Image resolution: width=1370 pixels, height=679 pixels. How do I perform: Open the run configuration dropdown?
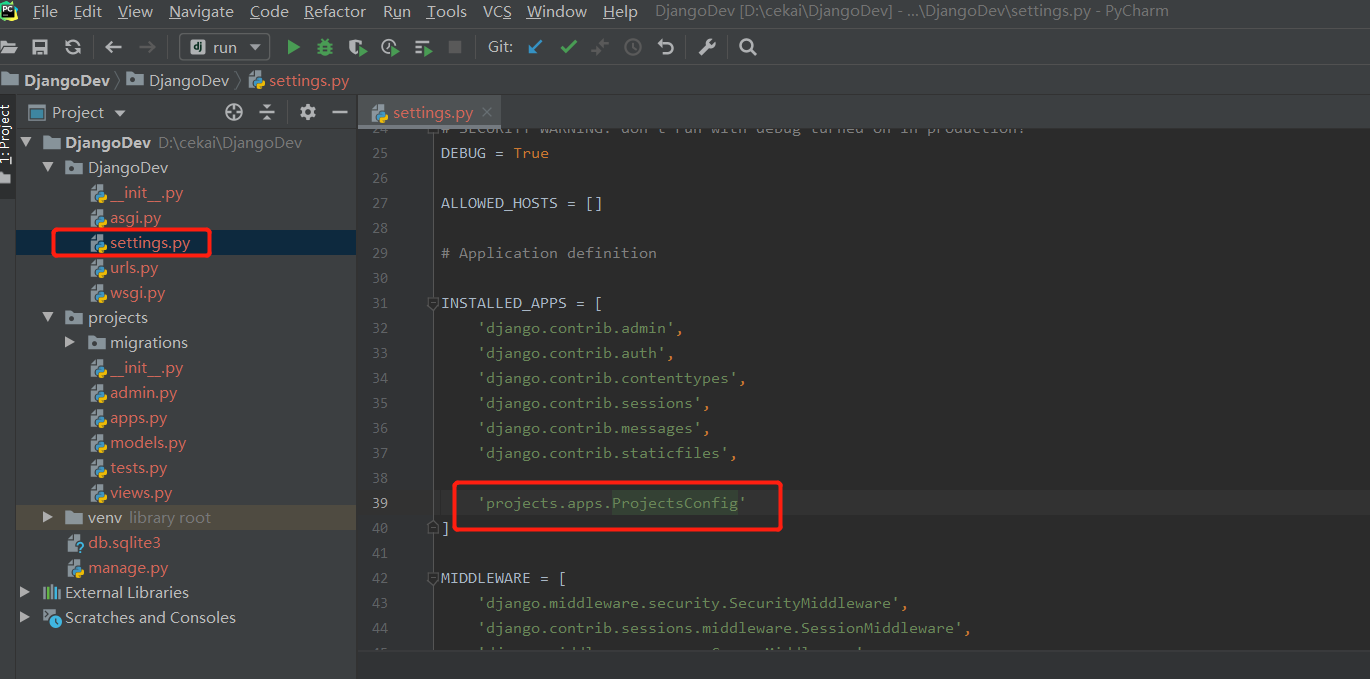click(x=224, y=47)
